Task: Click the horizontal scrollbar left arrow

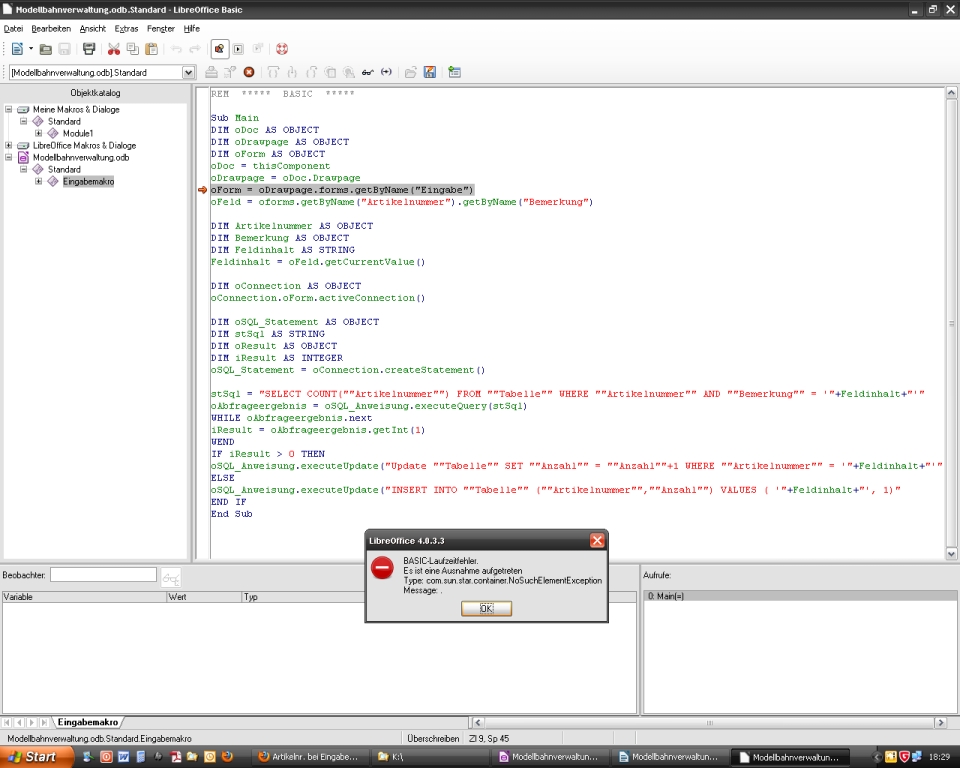Action: [x=478, y=723]
